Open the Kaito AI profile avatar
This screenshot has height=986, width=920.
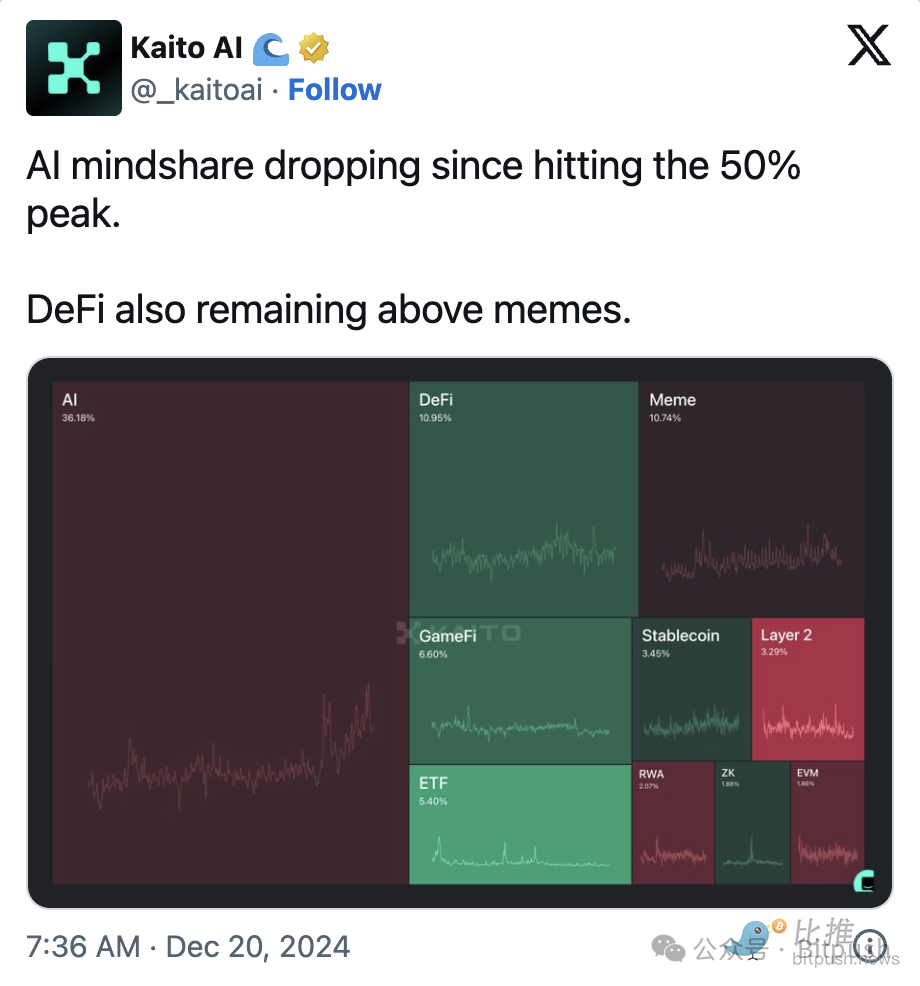coord(74,68)
